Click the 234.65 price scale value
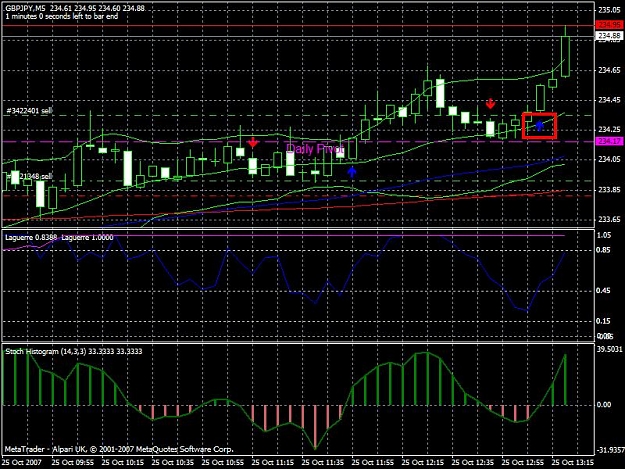 tap(609, 70)
